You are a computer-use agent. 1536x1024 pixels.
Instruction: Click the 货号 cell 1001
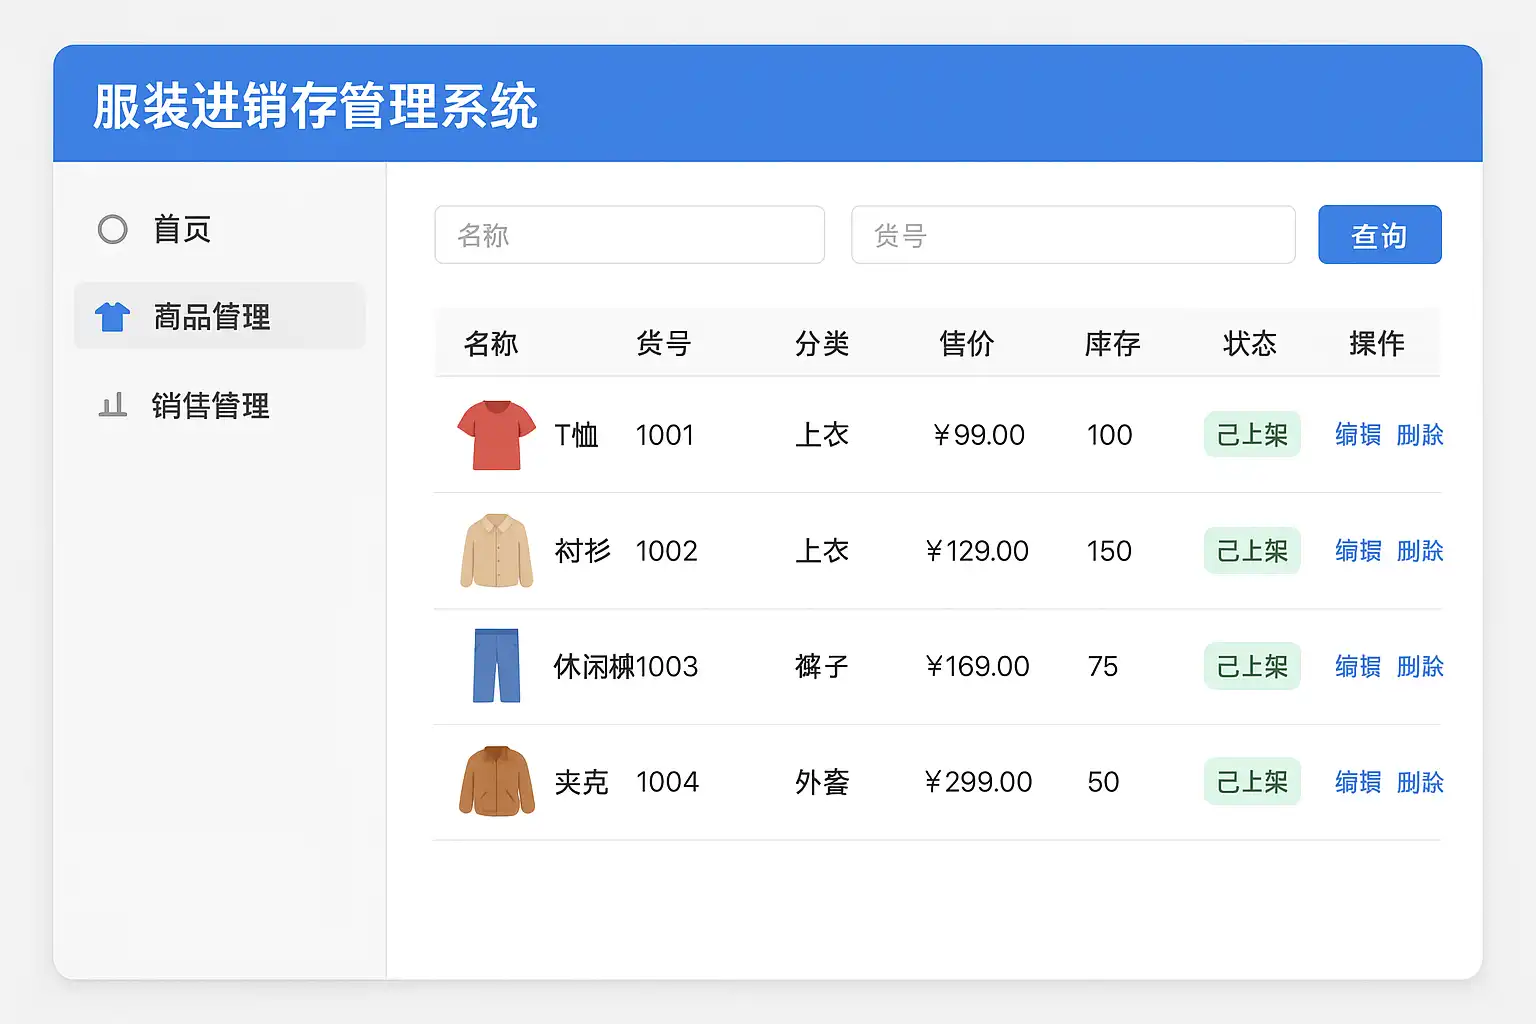click(665, 435)
